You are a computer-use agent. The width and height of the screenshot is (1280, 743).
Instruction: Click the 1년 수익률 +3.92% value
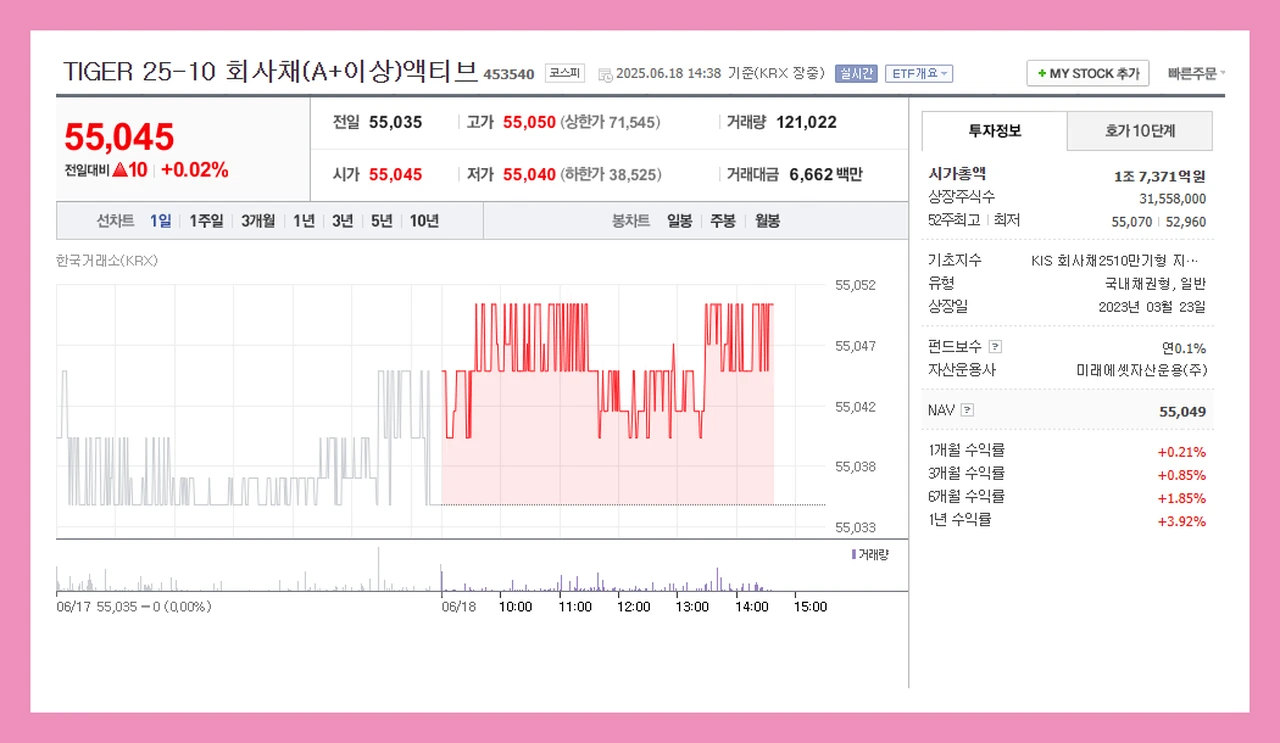(x=1181, y=521)
